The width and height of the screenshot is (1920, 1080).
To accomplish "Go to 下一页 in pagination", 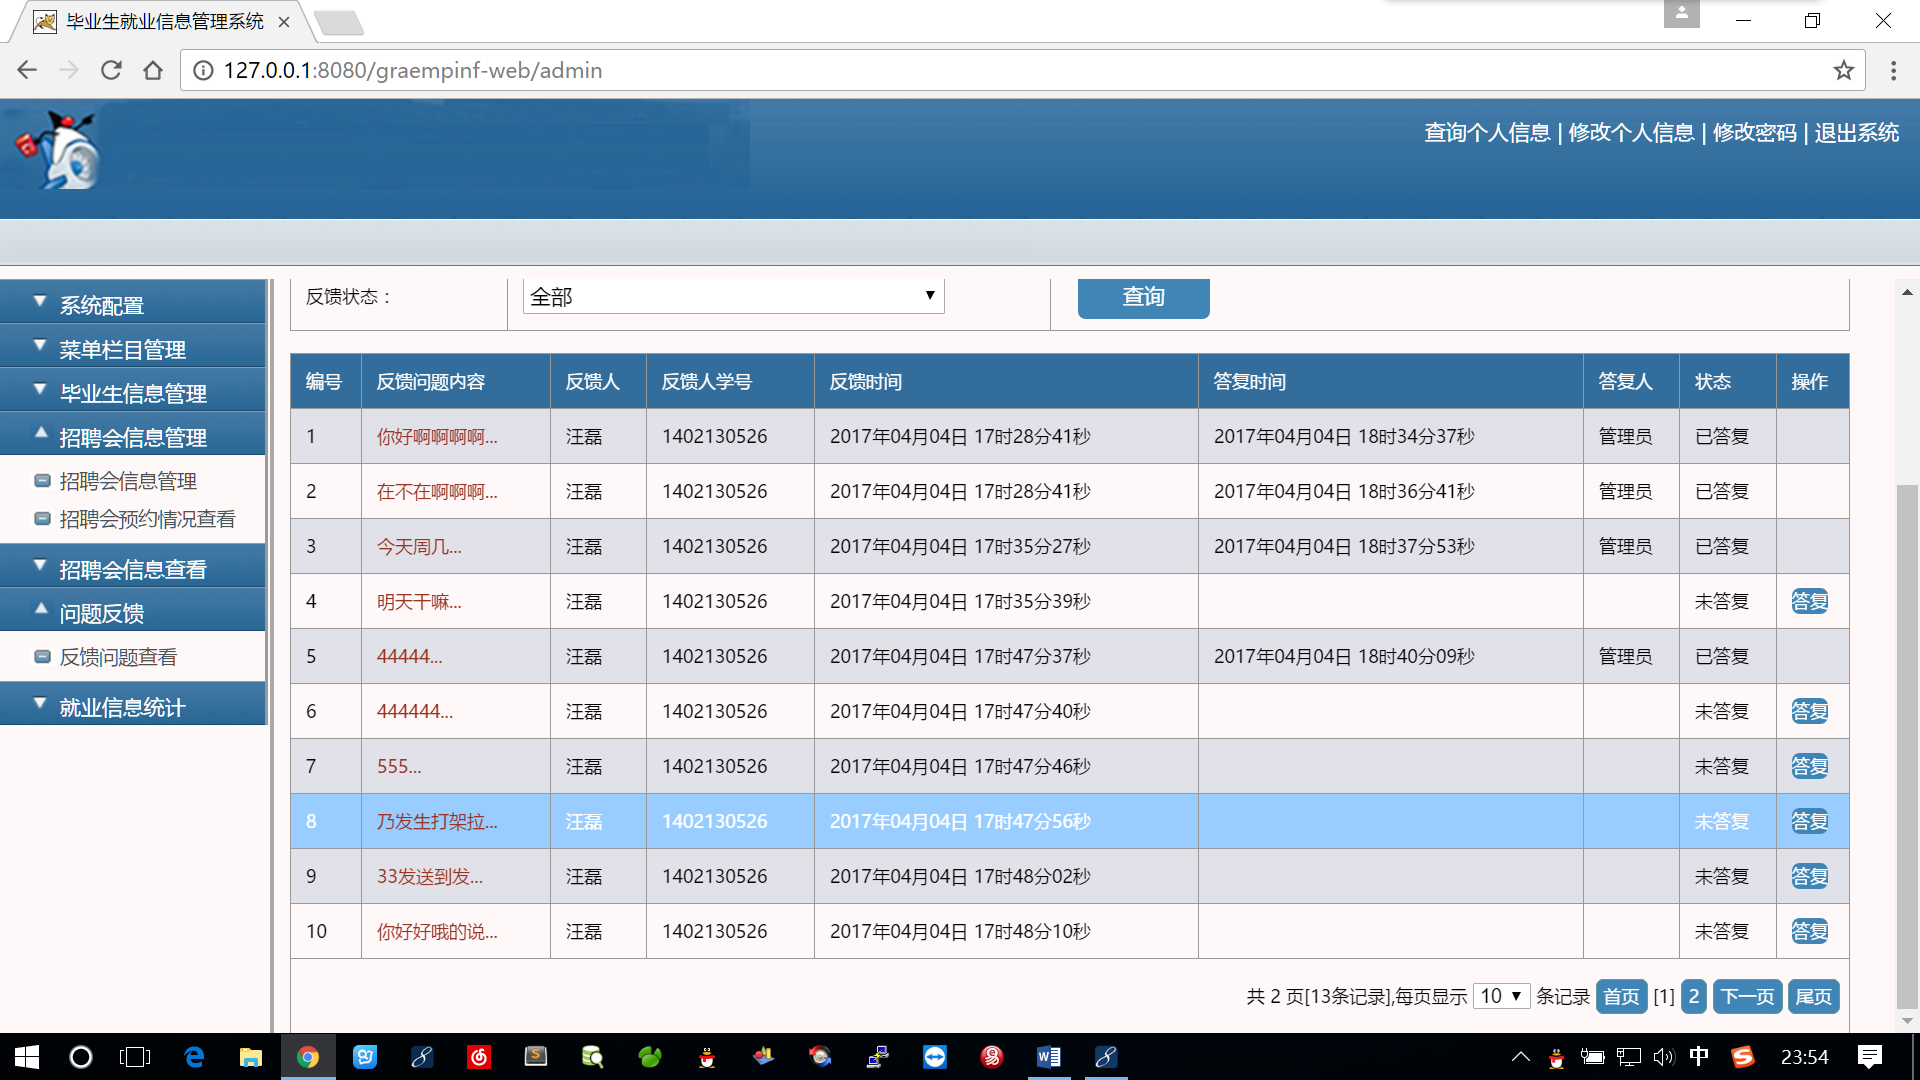I will click(1747, 996).
